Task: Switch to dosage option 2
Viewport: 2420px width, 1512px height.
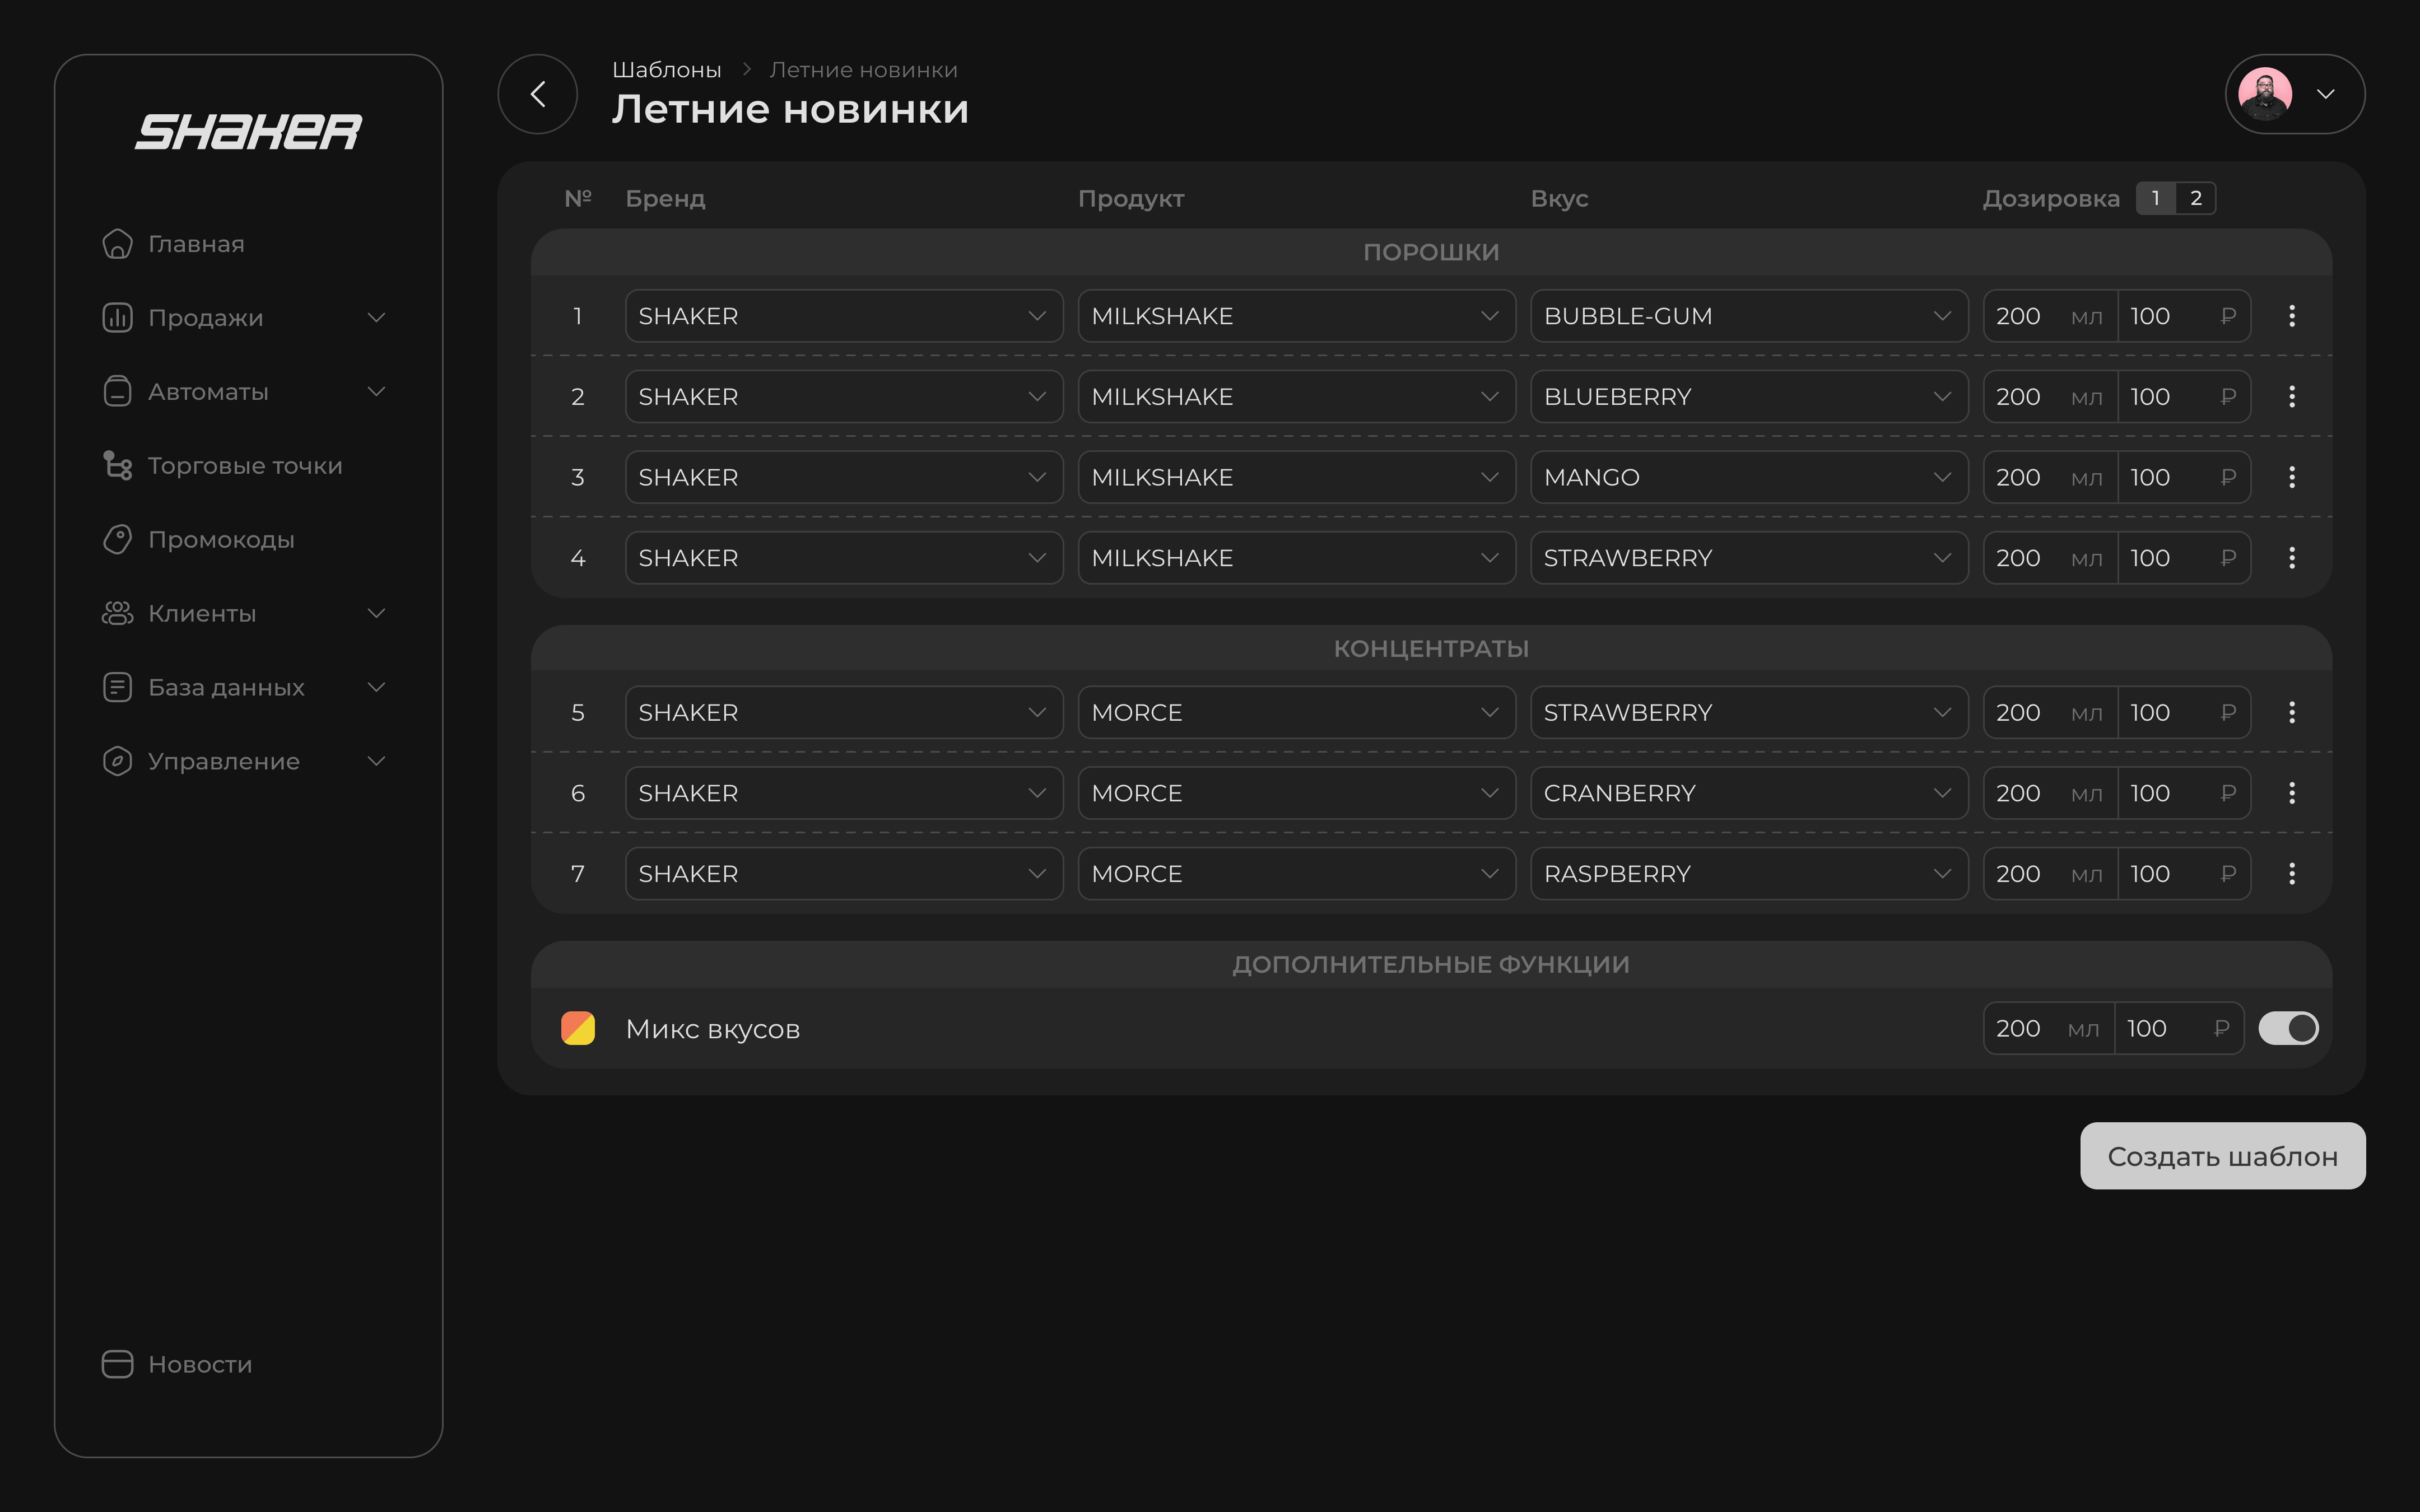Action: [x=2195, y=198]
